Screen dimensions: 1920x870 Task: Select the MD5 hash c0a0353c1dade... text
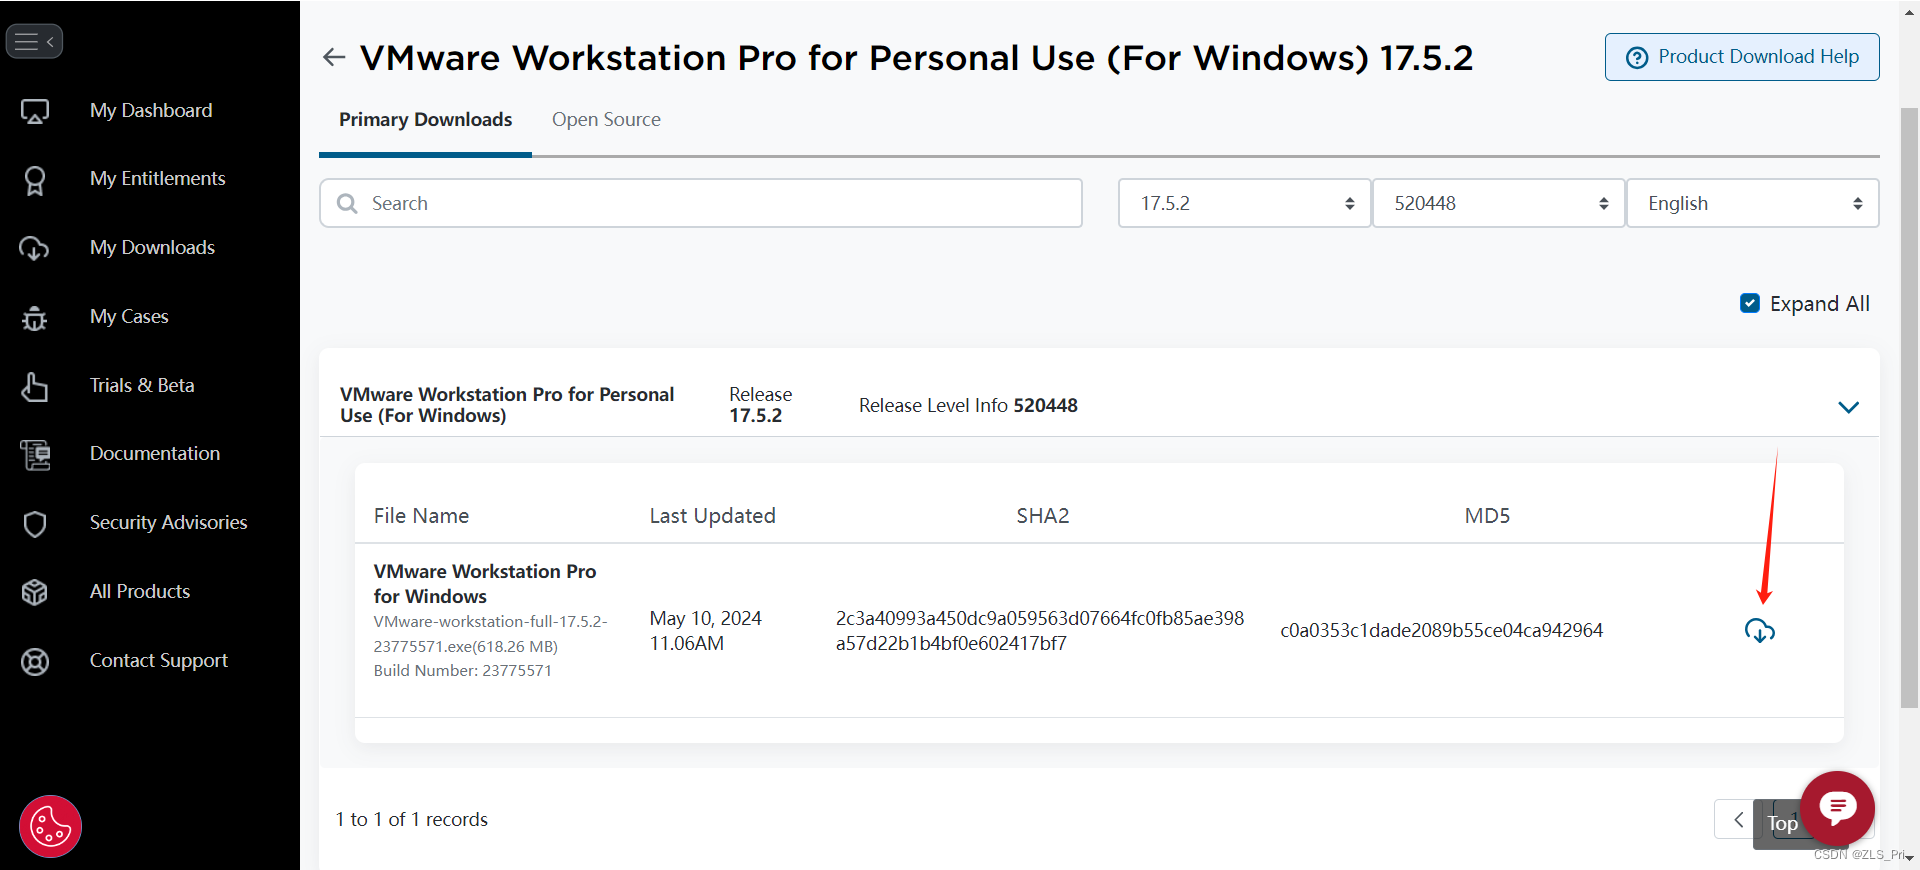click(x=1441, y=630)
